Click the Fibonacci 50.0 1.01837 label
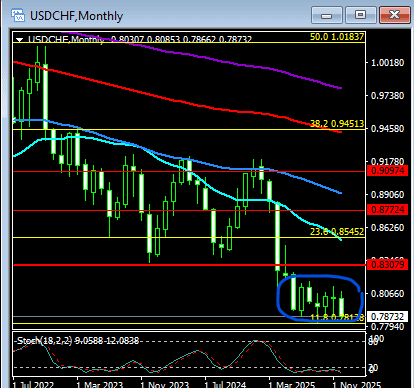 [x=337, y=37]
